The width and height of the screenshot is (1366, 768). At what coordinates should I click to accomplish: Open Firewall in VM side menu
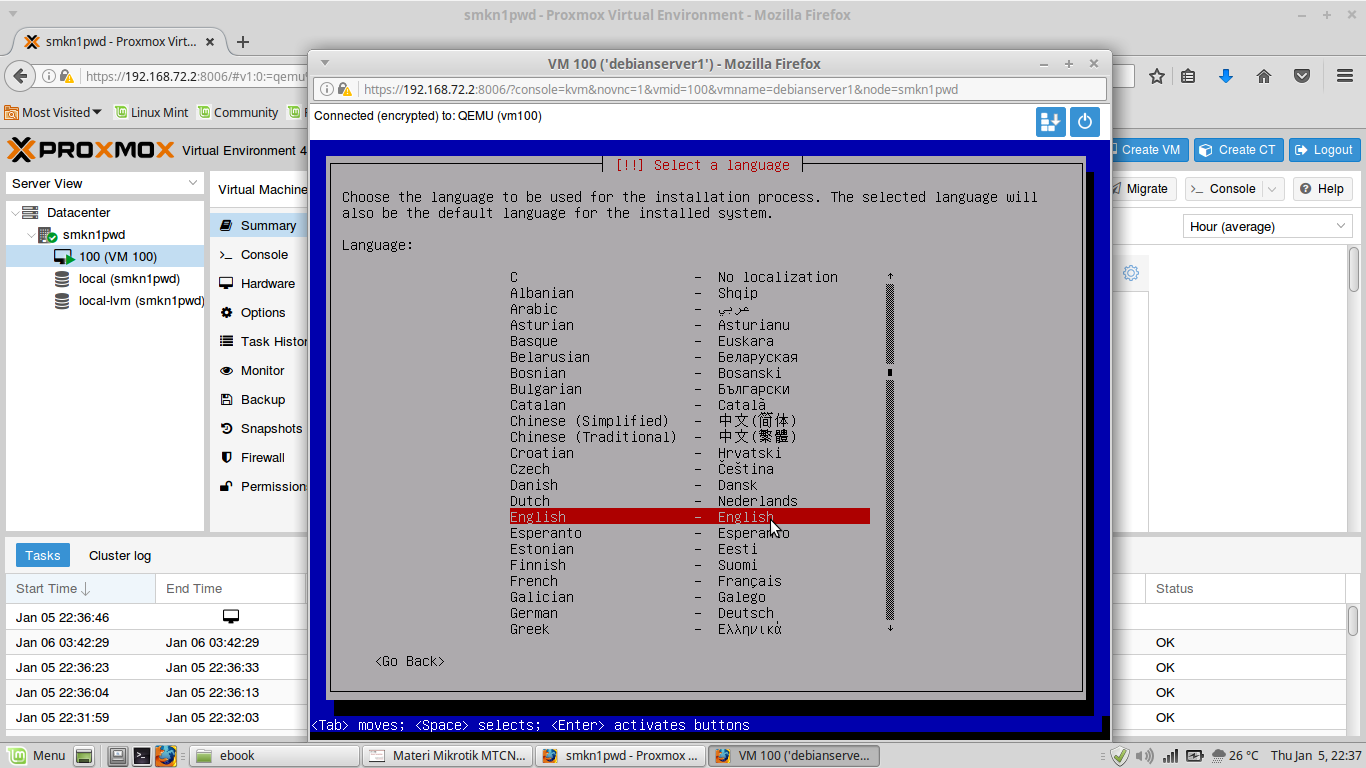coord(260,458)
